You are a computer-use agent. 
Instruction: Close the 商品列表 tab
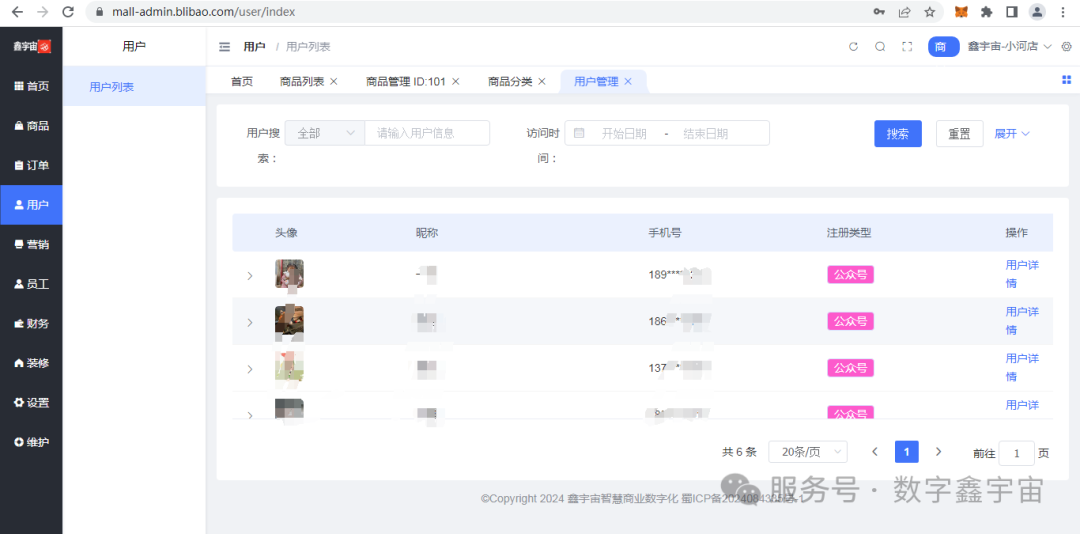pyautogui.click(x=334, y=81)
